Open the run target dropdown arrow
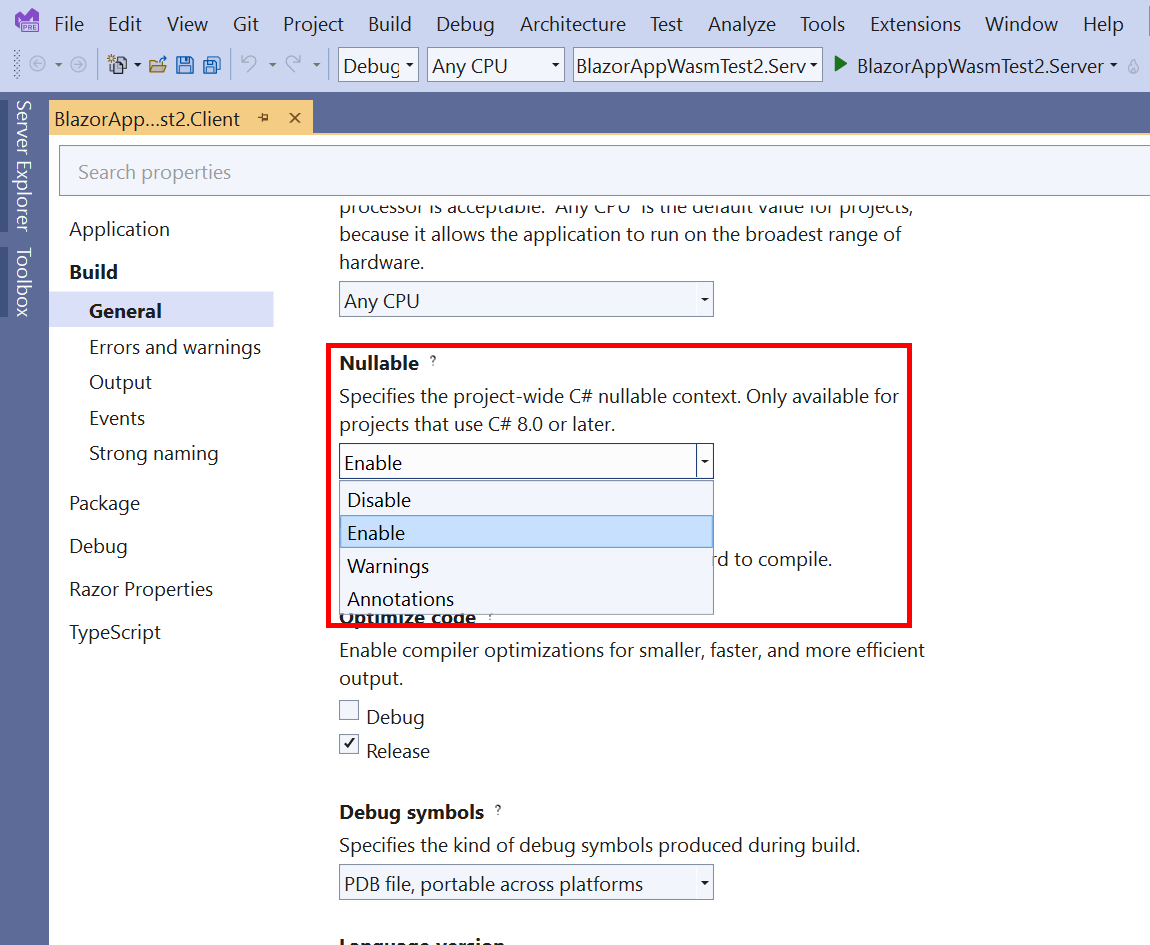 click(1113, 65)
